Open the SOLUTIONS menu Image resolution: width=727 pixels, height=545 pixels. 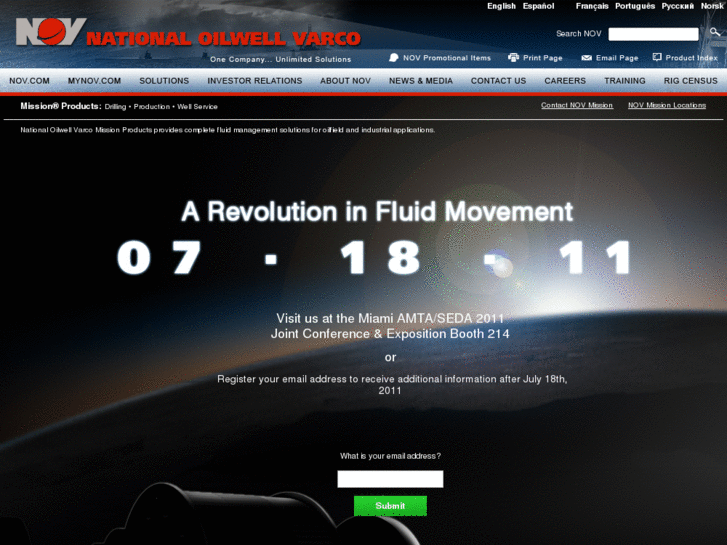164,81
